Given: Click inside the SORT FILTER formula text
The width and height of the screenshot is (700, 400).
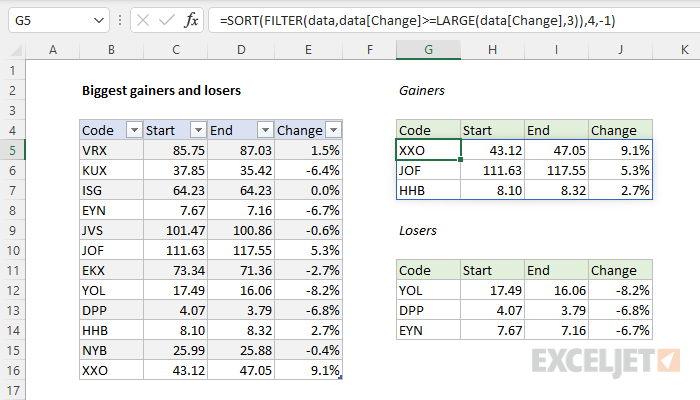Looking at the screenshot, I should point(417,21).
